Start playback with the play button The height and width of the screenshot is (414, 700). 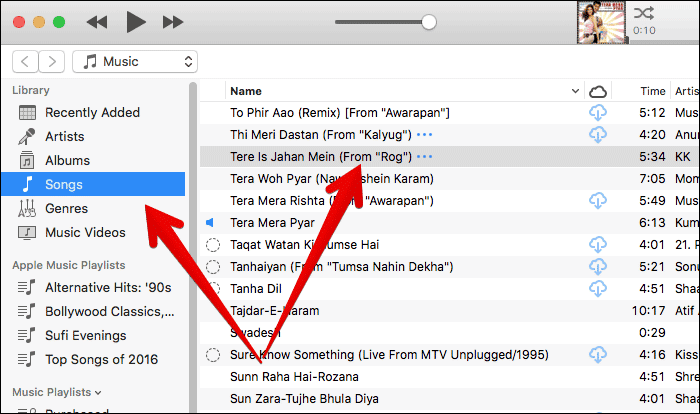tap(136, 22)
